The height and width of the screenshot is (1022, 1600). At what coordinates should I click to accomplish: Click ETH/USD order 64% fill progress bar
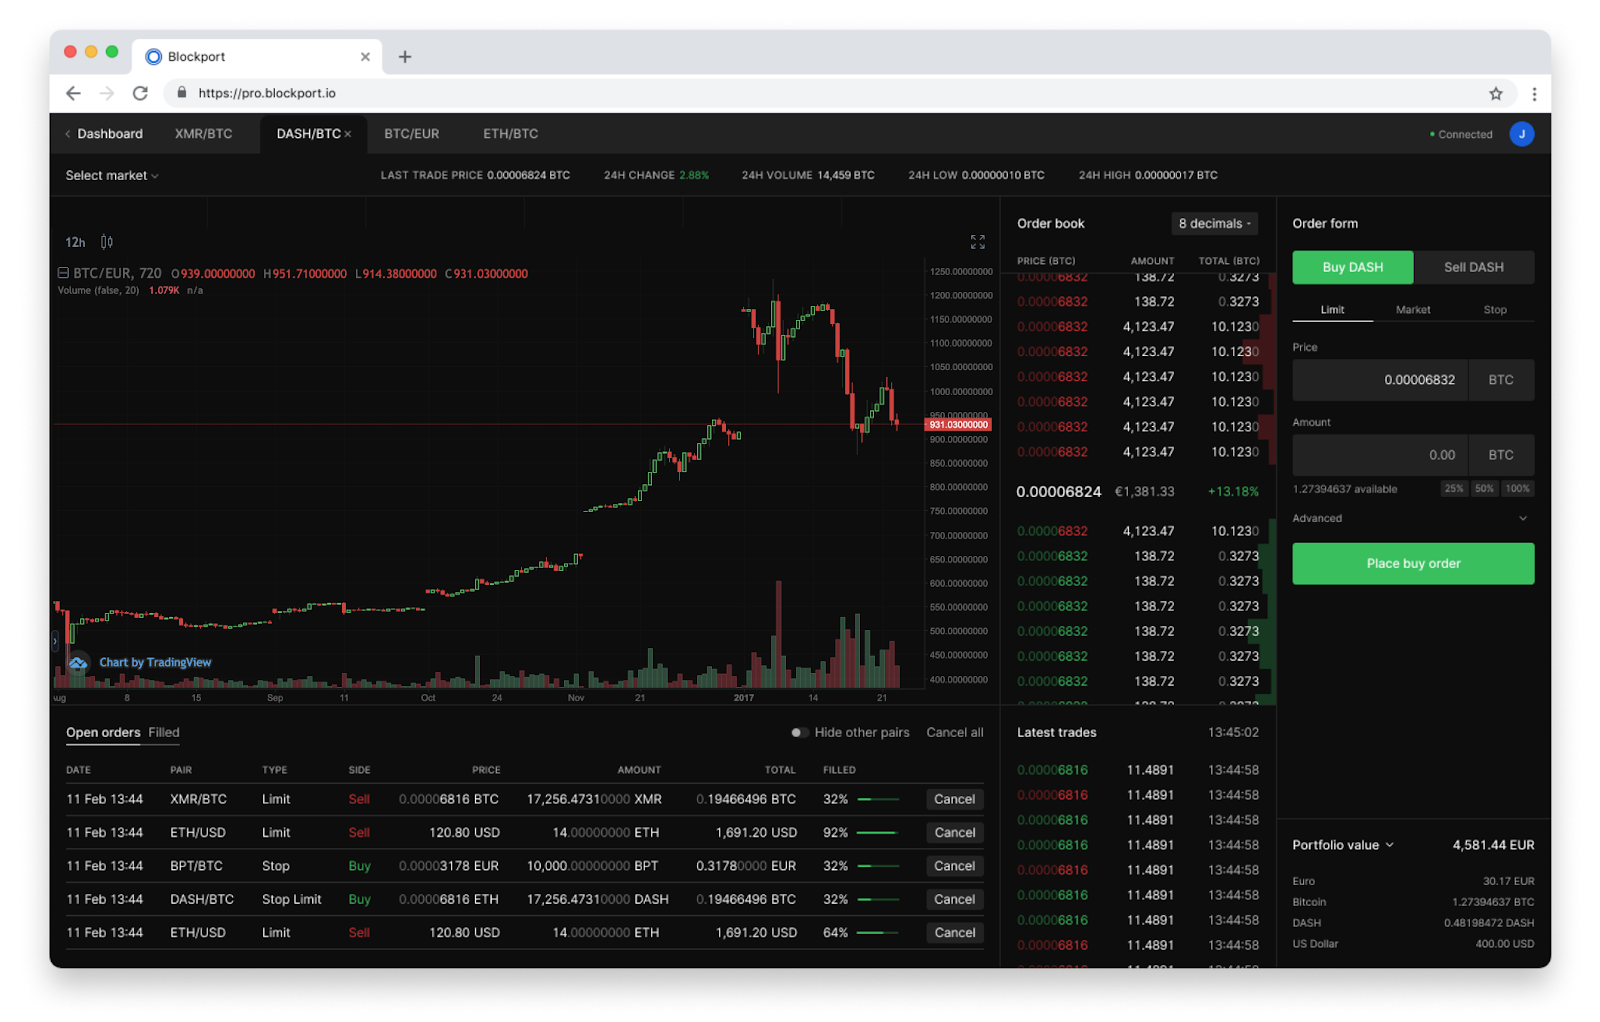click(878, 933)
